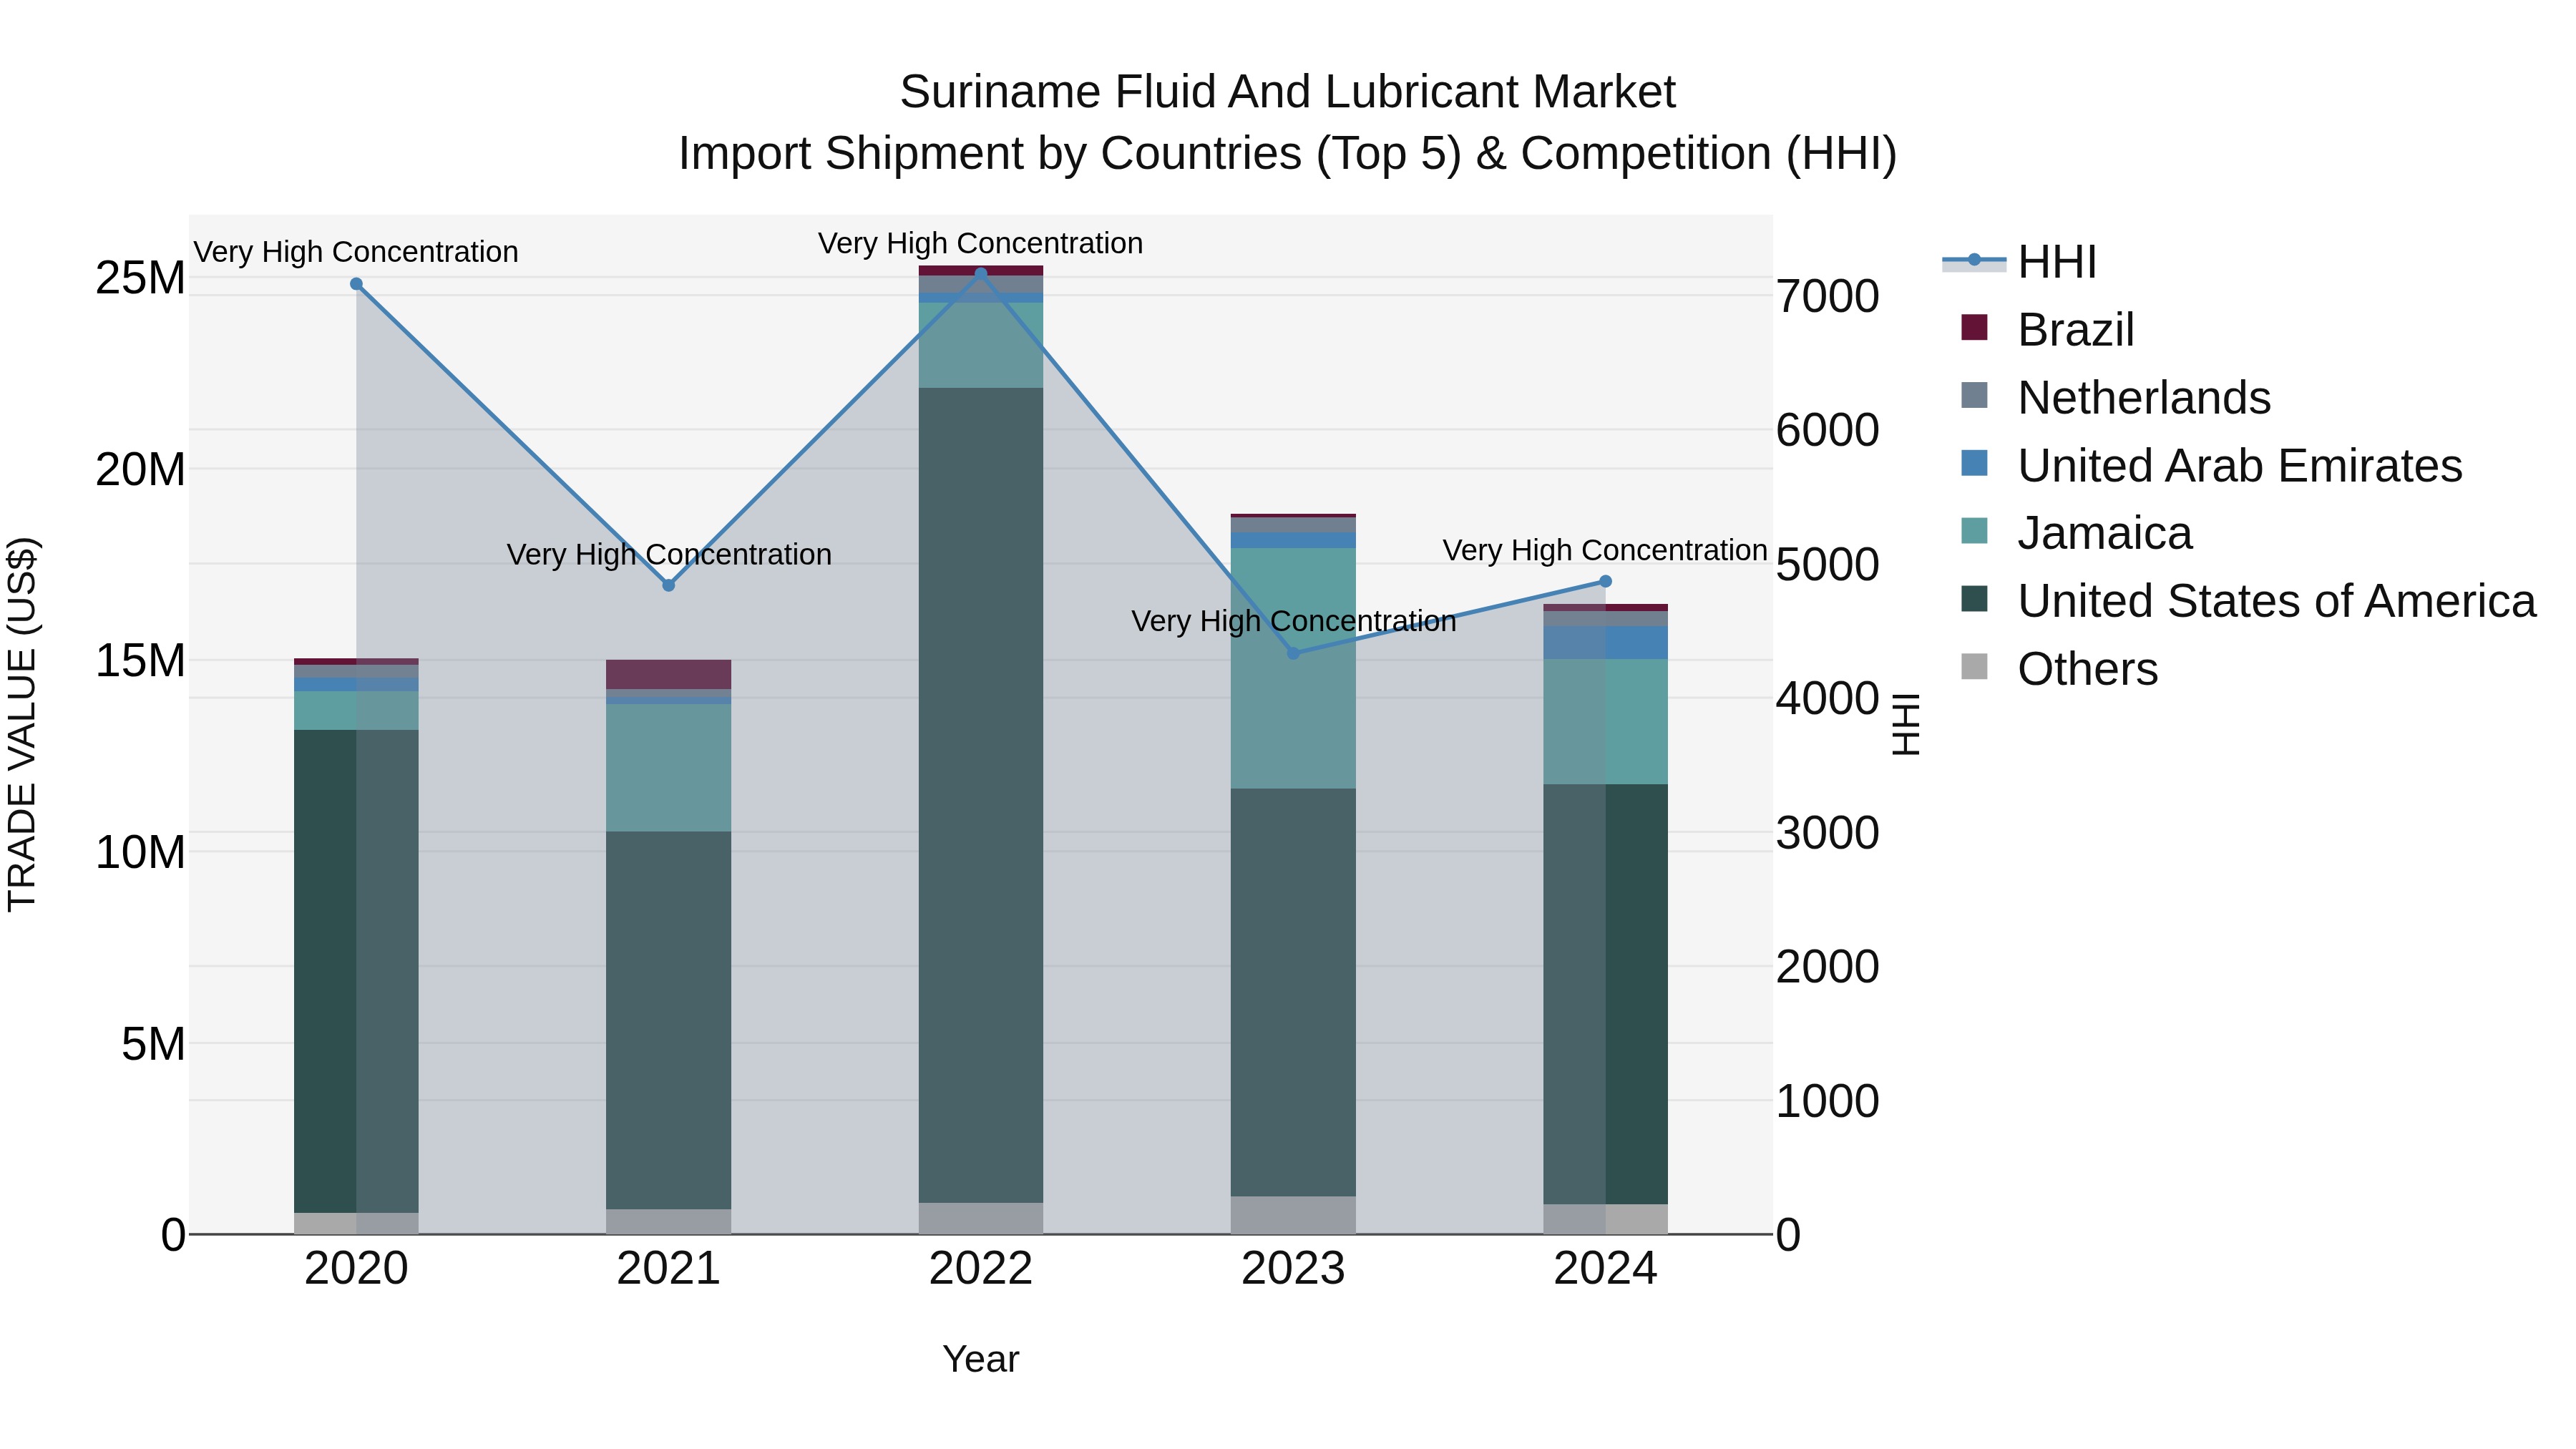The image size is (2576, 1449).
Task: Click the 2022 United States bar segment
Action: pyautogui.click(x=981, y=795)
